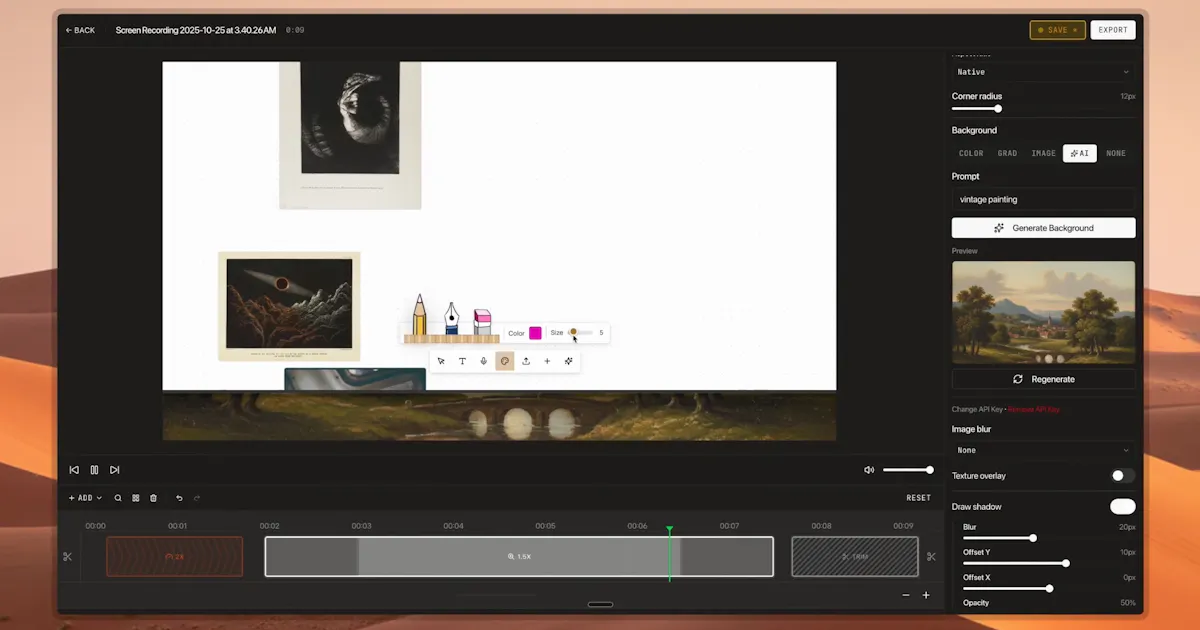This screenshot has width=1200, height=630.
Task: Click the microphone icon in canvas toolbar
Action: (483, 361)
